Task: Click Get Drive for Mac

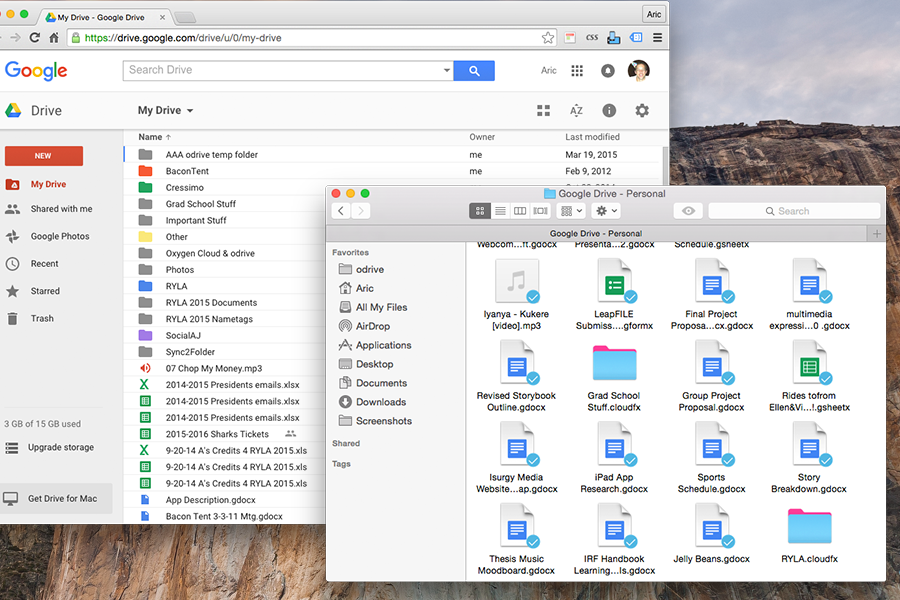Action: point(56,498)
